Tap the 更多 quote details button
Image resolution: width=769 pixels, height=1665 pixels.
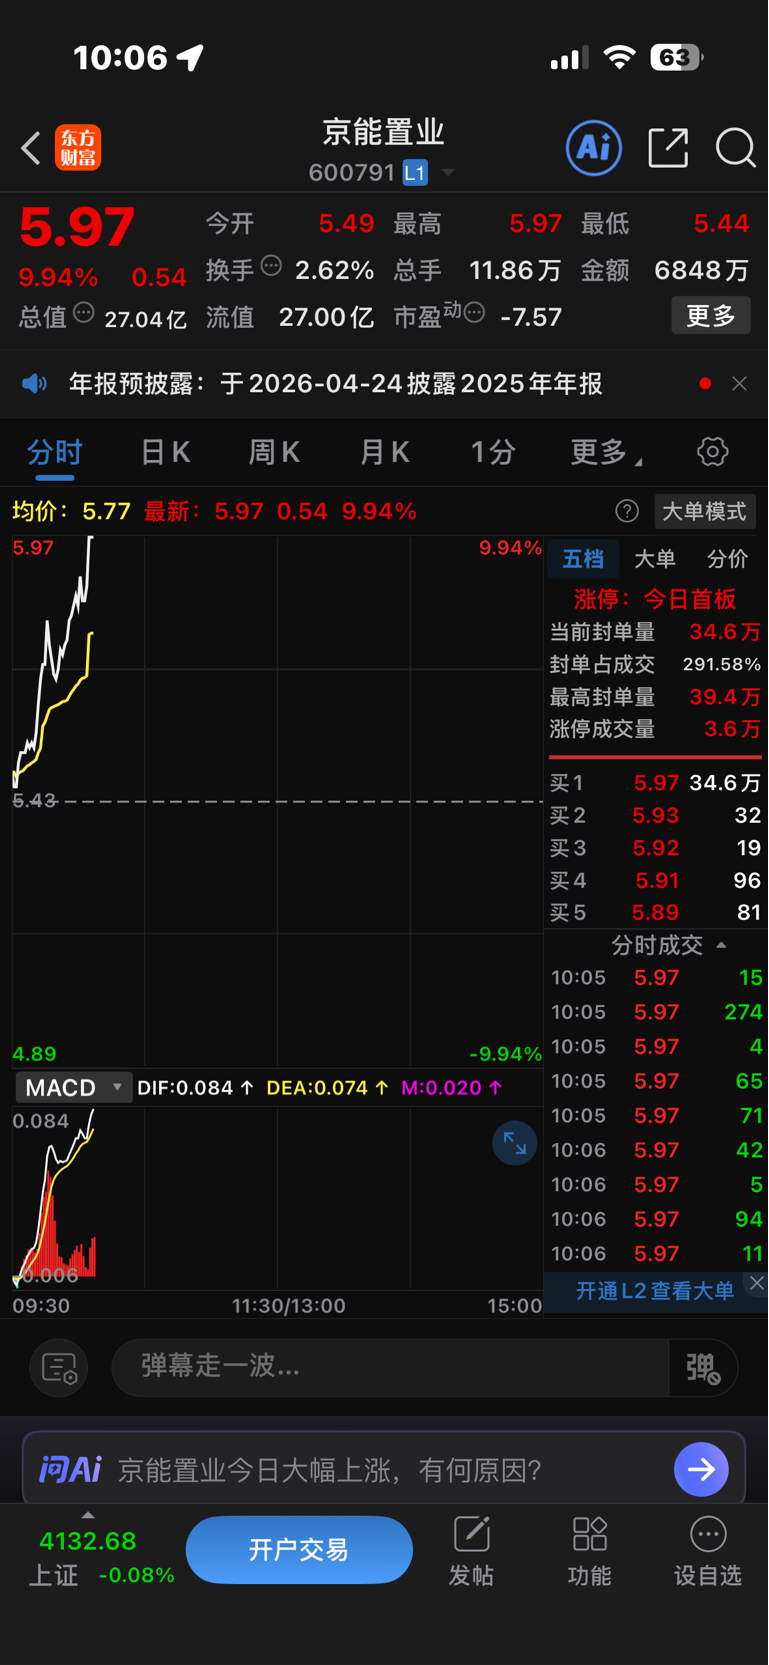[x=711, y=316]
